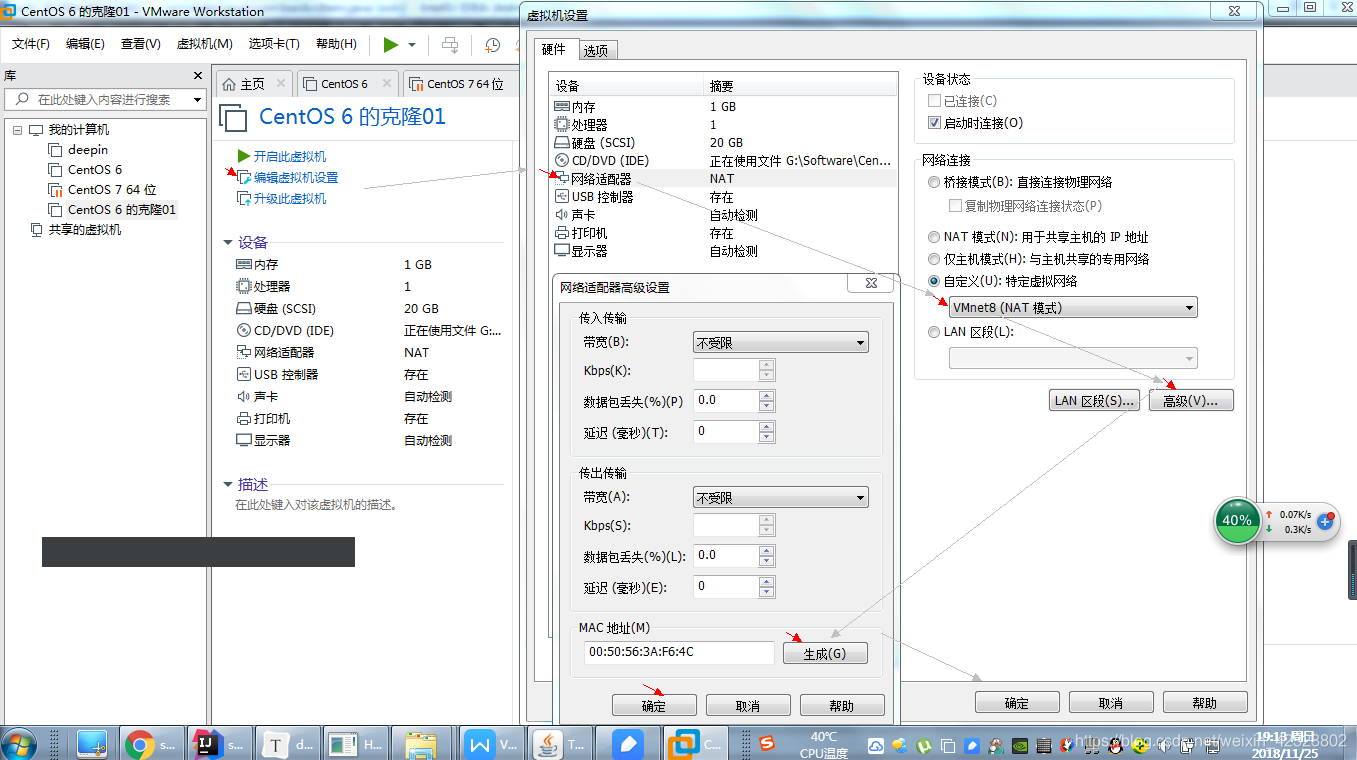
Task: Click the send Ctrl+Alt+Del toolbar icon
Action: 450,45
